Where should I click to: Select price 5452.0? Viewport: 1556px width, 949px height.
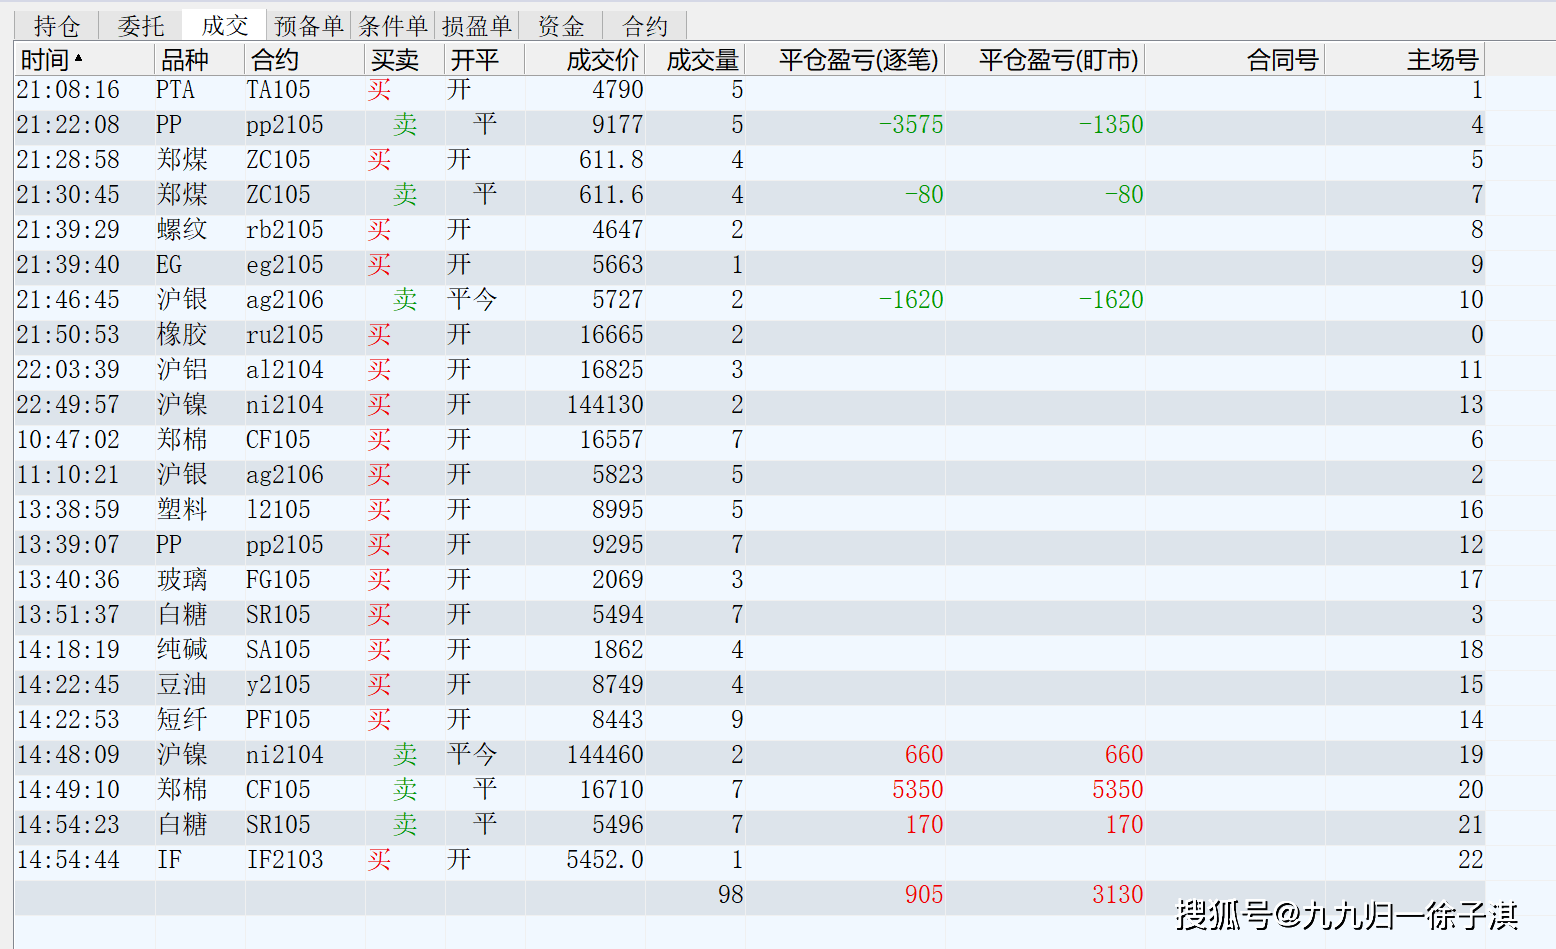point(605,860)
